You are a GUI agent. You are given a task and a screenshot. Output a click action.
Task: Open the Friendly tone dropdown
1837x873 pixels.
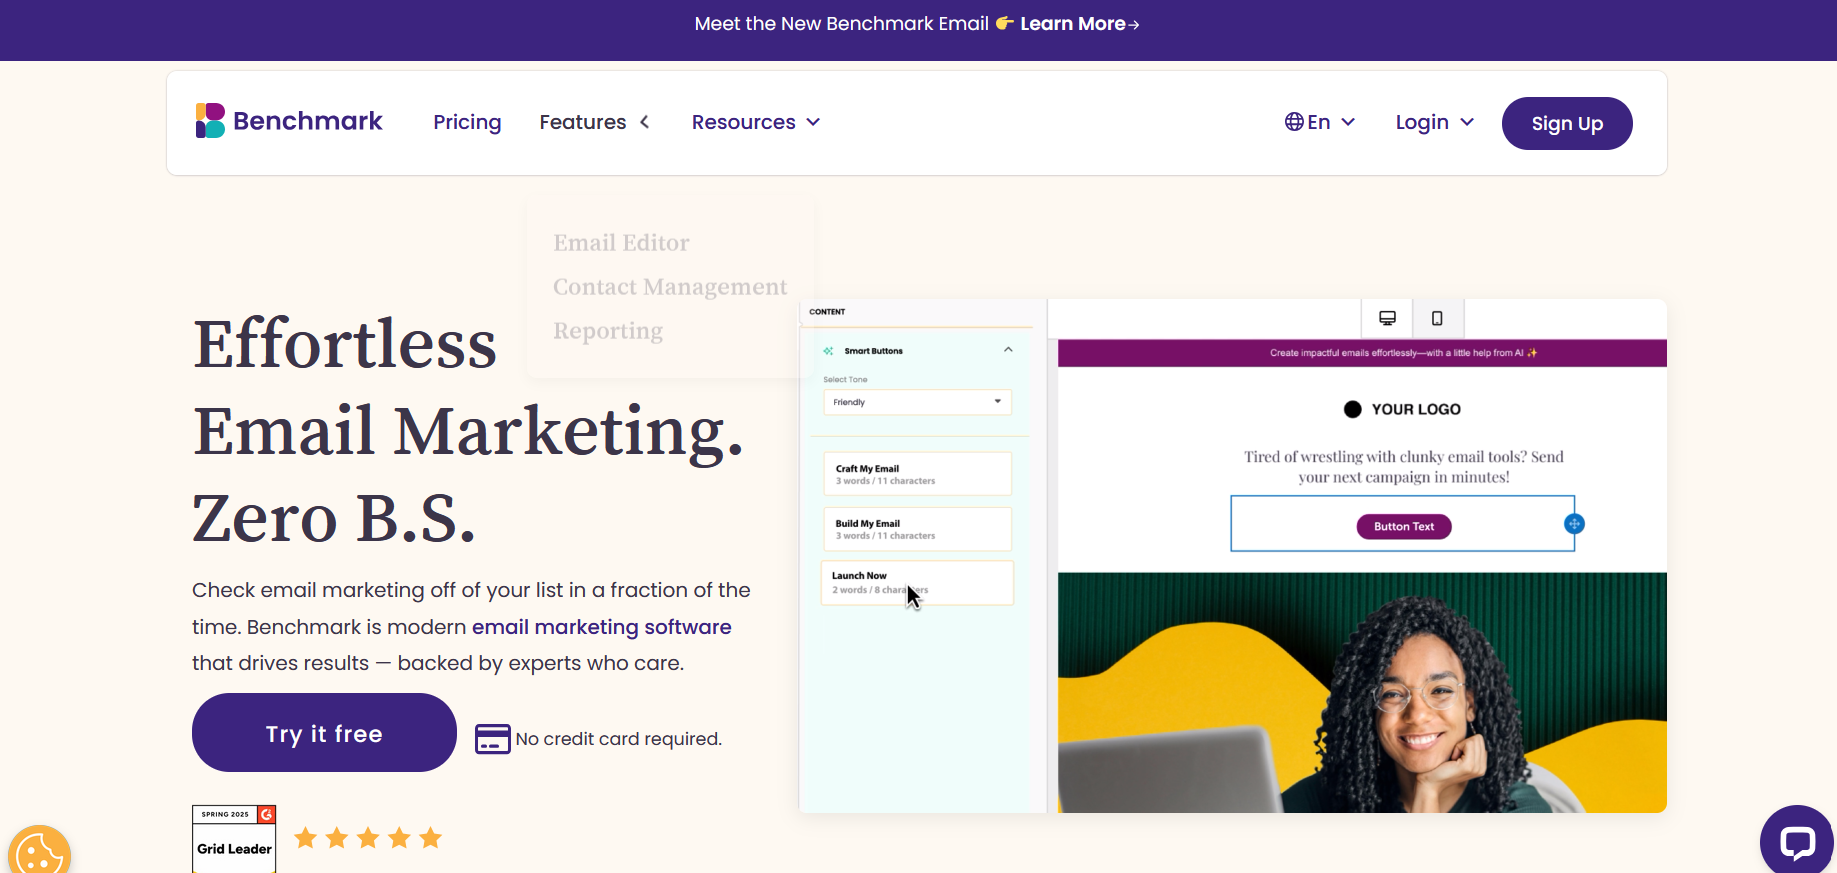(917, 402)
